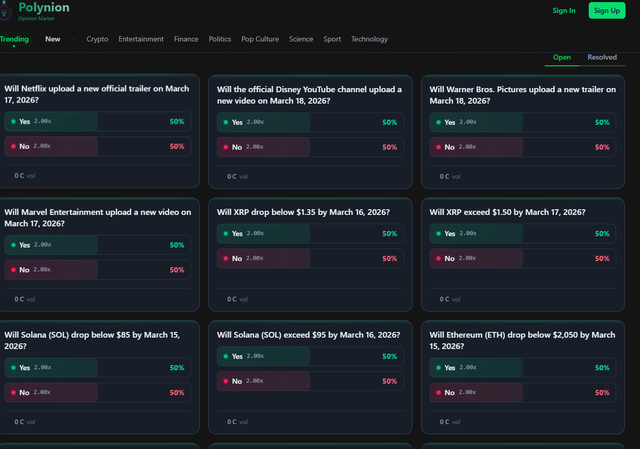Pick Yes on XRP below $1.35 market
Image resolution: width=640 pixels, height=449 pixels.
(x=310, y=234)
